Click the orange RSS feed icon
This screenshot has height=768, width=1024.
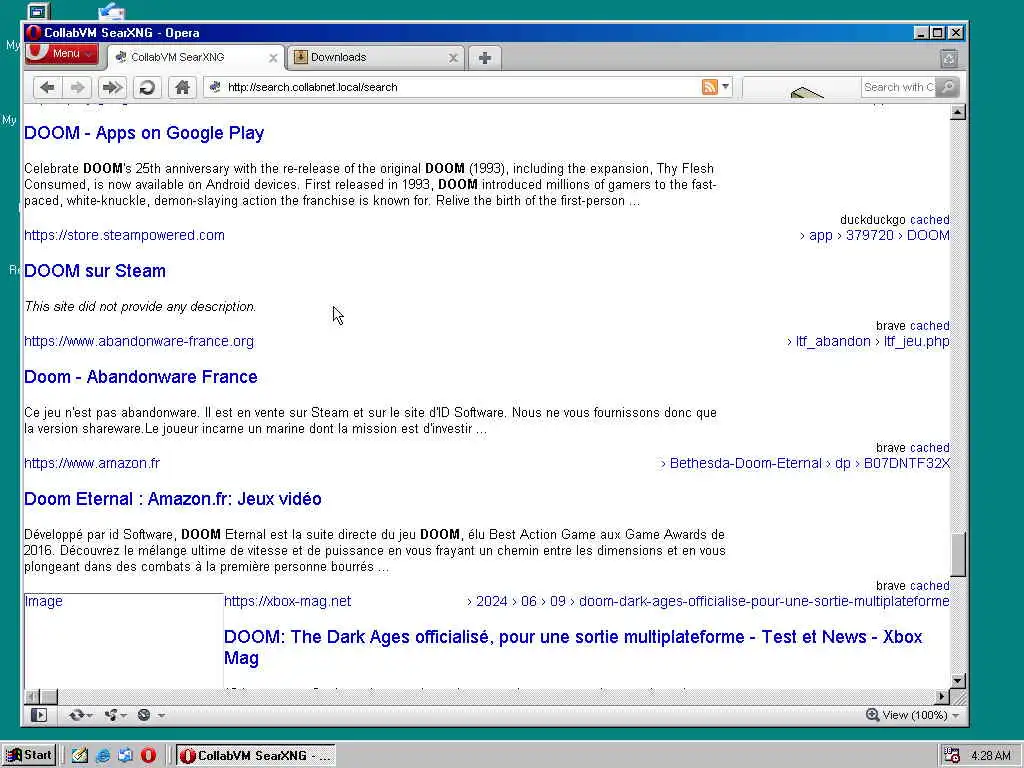tap(709, 87)
